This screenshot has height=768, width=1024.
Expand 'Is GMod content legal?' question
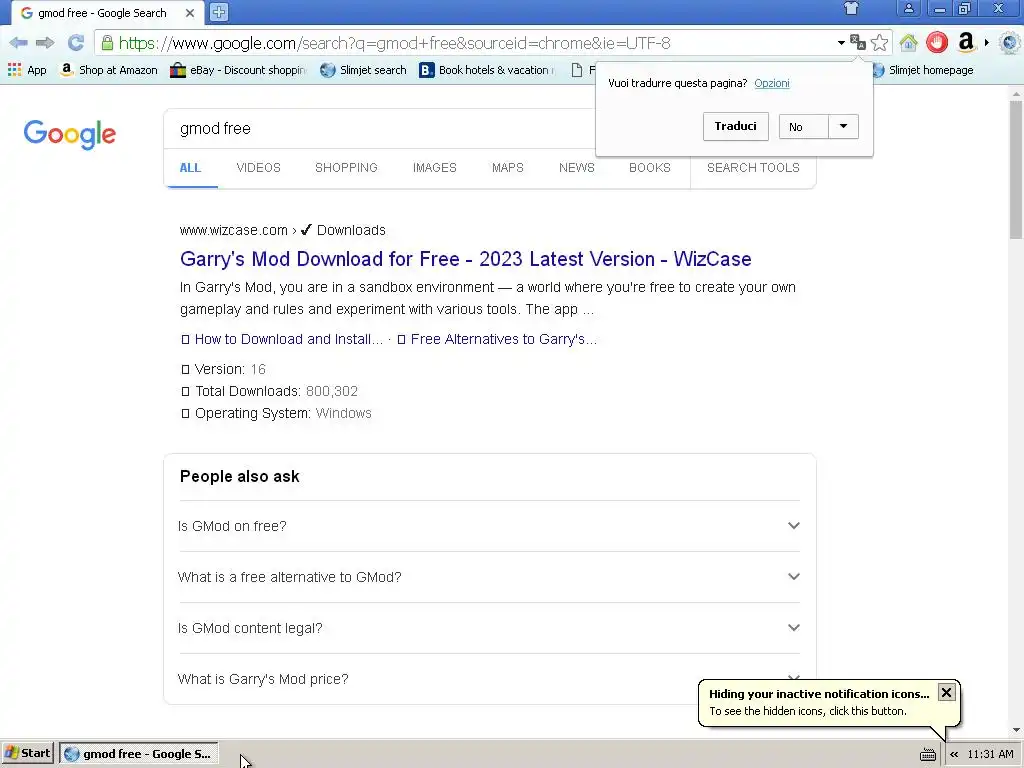(x=489, y=628)
